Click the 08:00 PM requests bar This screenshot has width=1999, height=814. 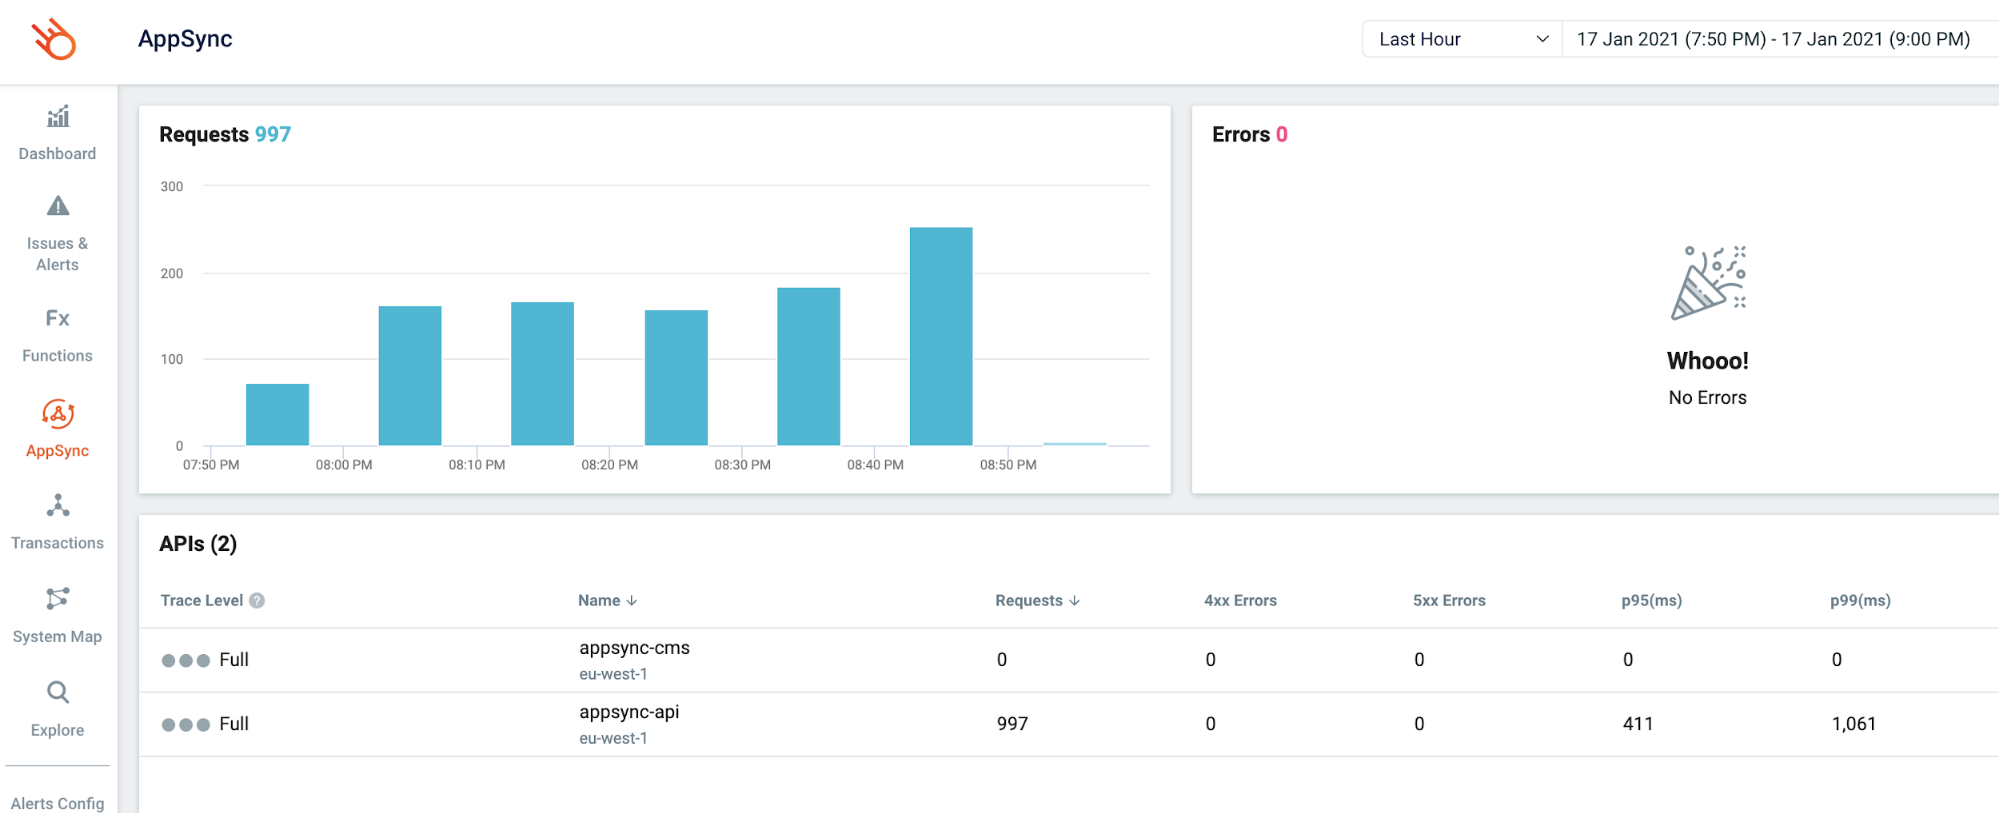(410, 375)
